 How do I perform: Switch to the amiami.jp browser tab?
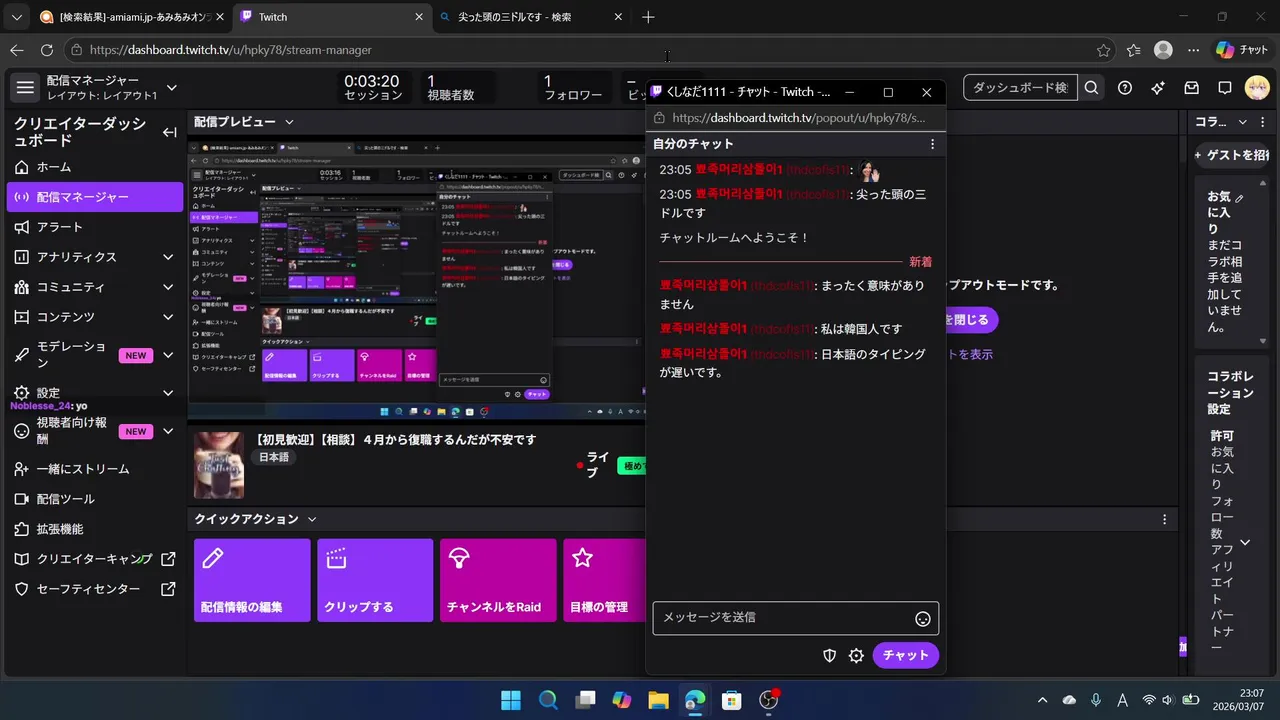(x=128, y=17)
